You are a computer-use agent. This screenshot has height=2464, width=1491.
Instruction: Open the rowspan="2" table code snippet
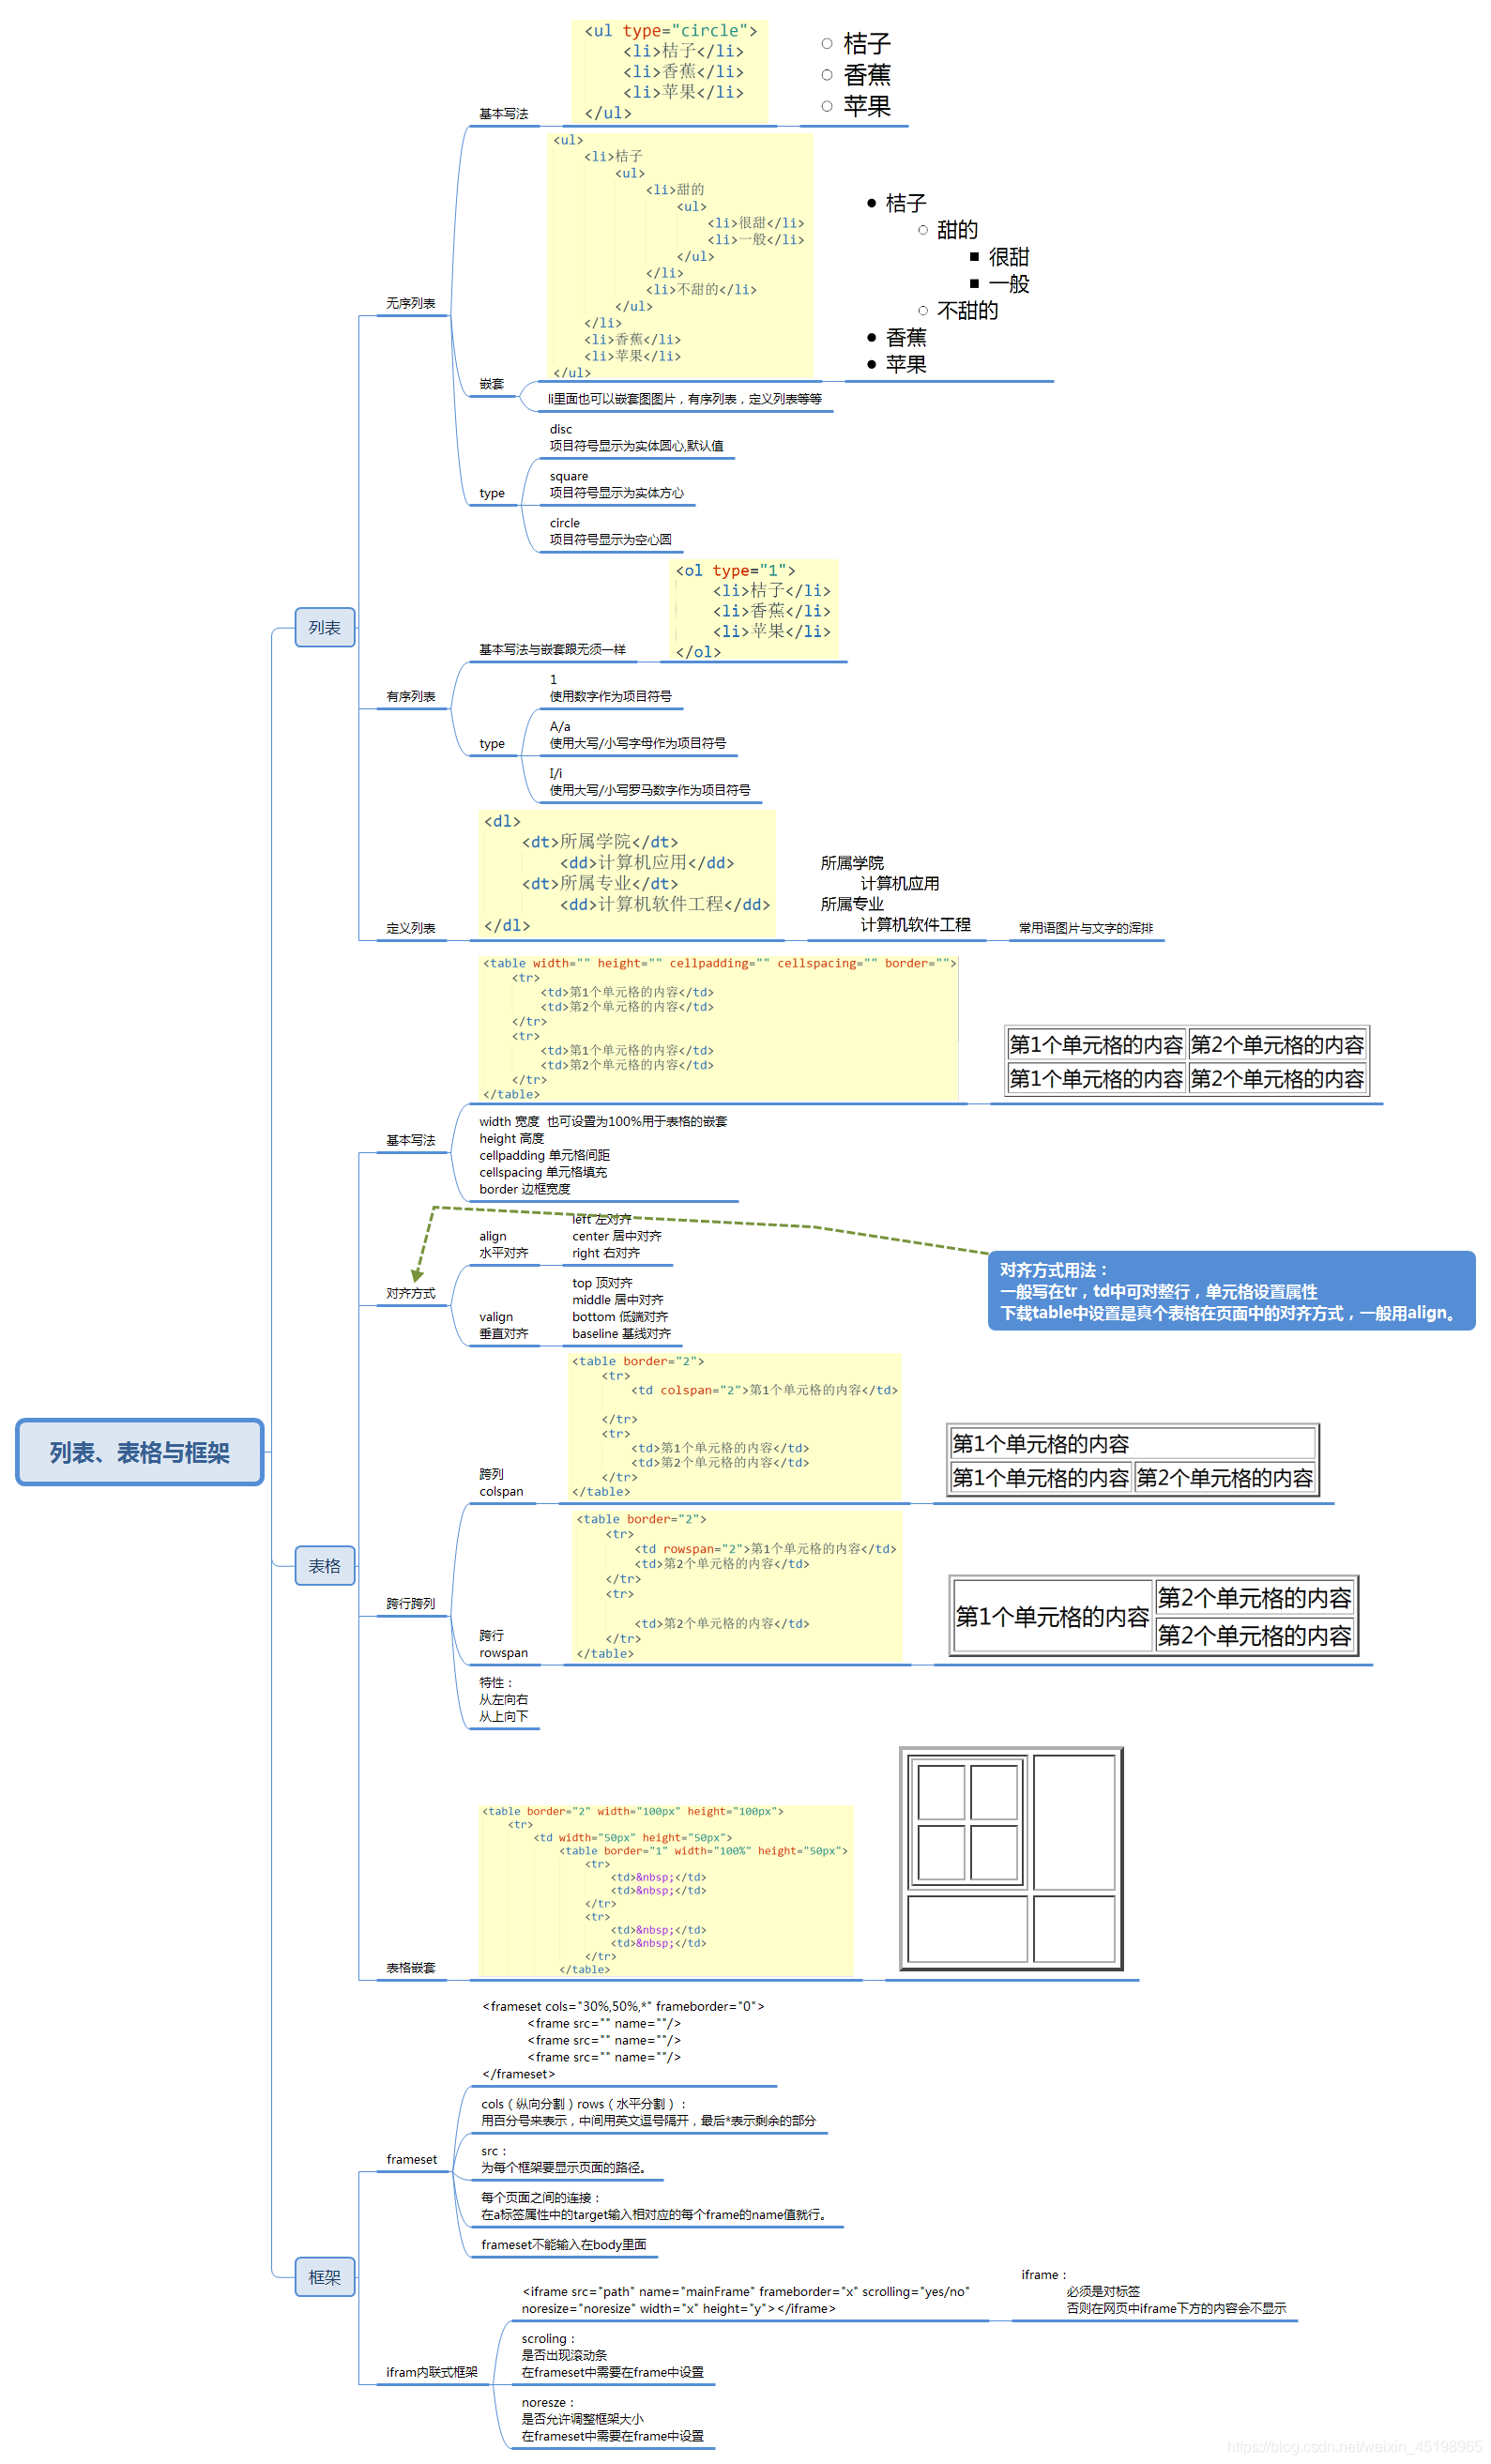737,1586
